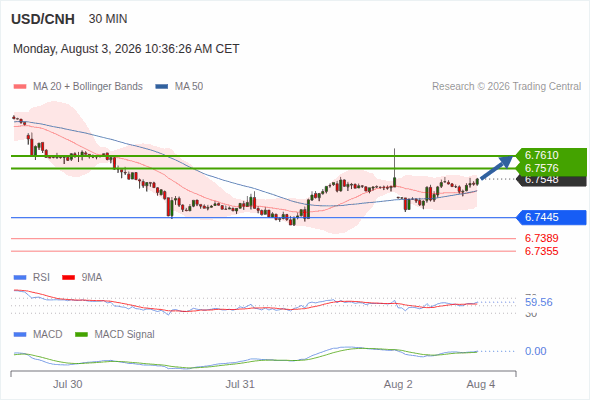This screenshot has height=400, width=590.
Task: Click the 6.7548 current price label
Action: [552, 181]
